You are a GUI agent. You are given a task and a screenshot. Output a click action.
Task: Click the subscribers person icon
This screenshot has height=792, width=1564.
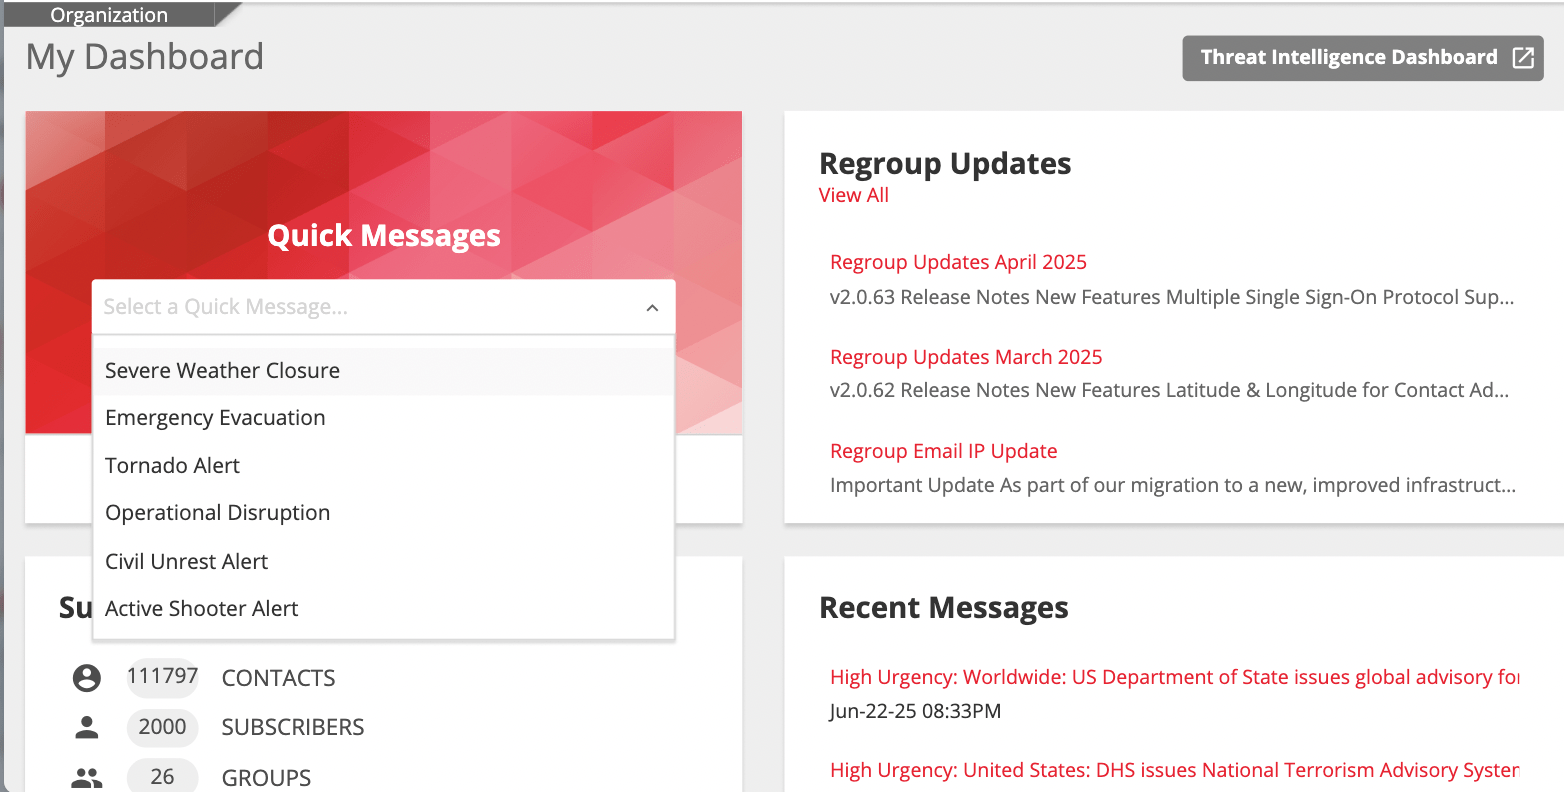tap(87, 727)
